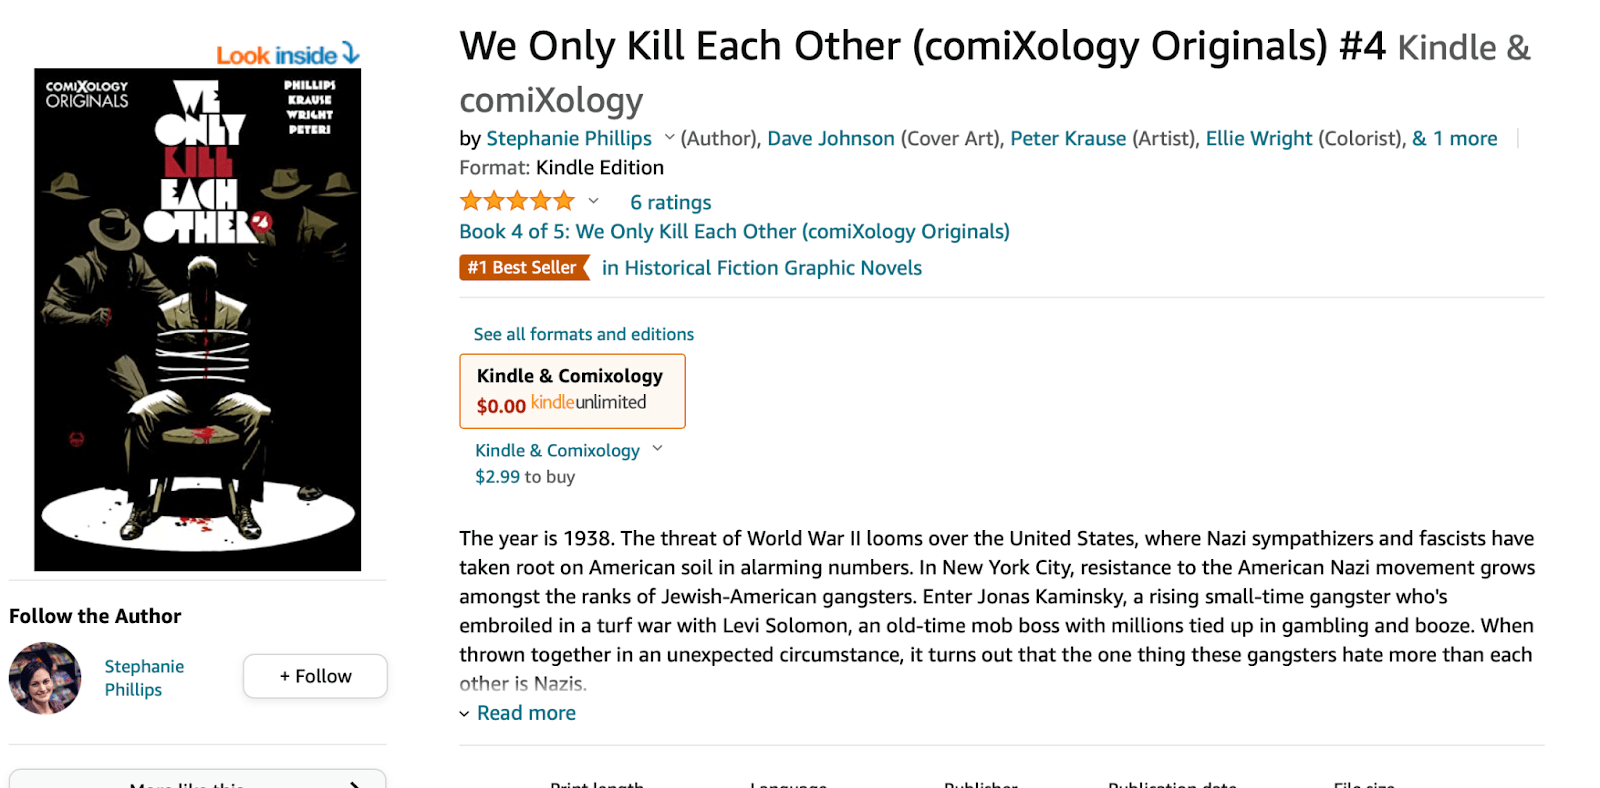Expand description with Read more
The height and width of the screenshot is (788, 1600).
pos(526,713)
